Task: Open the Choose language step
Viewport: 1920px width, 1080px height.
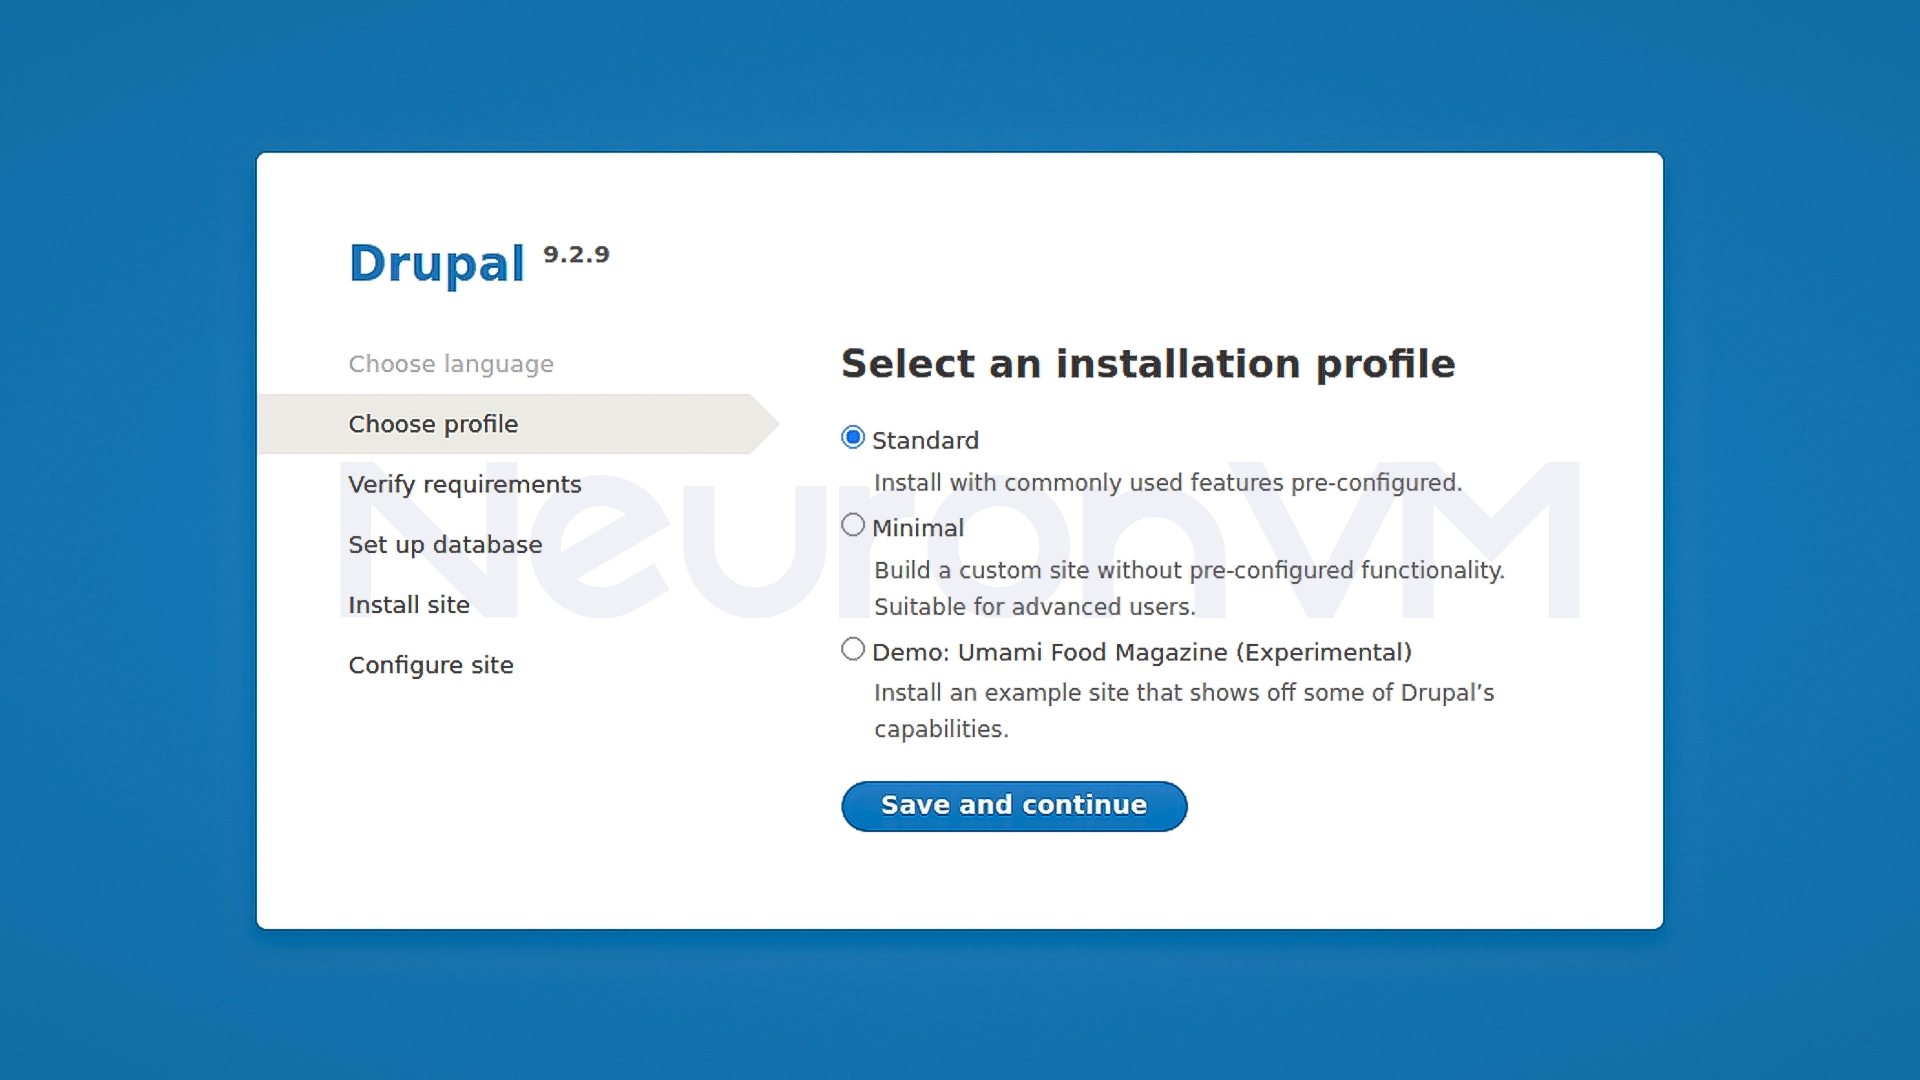Action: tap(452, 363)
